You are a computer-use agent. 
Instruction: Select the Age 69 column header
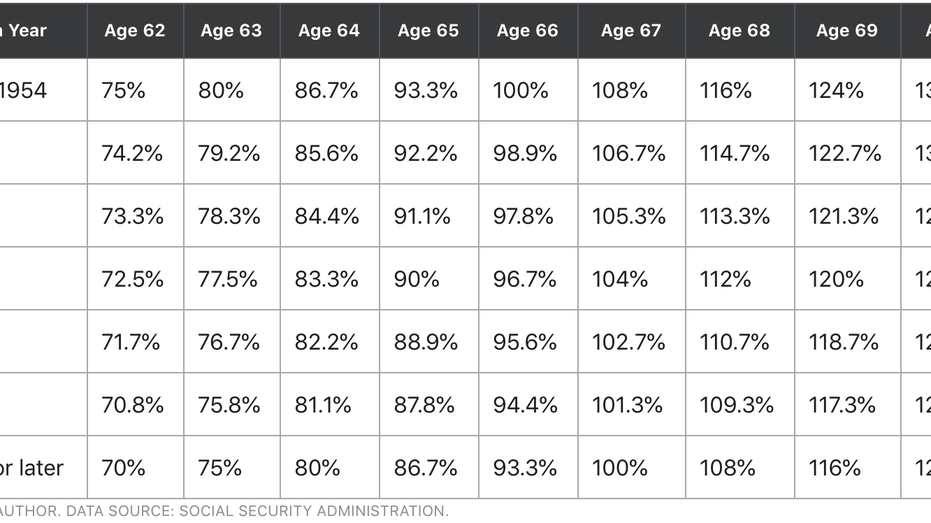pyautogui.click(x=846, y=30)
